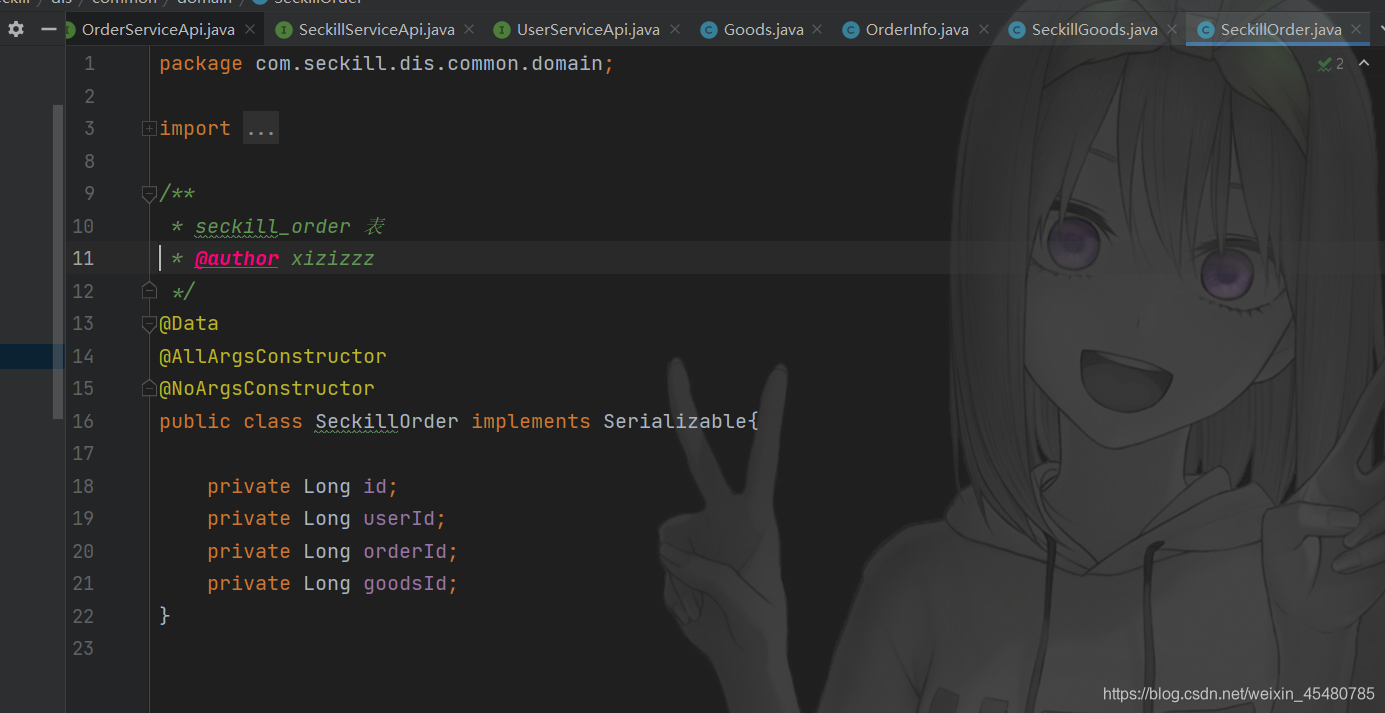
Task: Click the @Data annotation
Action: point(189,323)
